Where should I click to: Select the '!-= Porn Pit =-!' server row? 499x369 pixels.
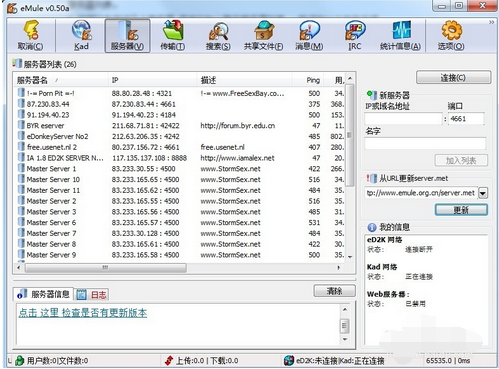[180, 93]
